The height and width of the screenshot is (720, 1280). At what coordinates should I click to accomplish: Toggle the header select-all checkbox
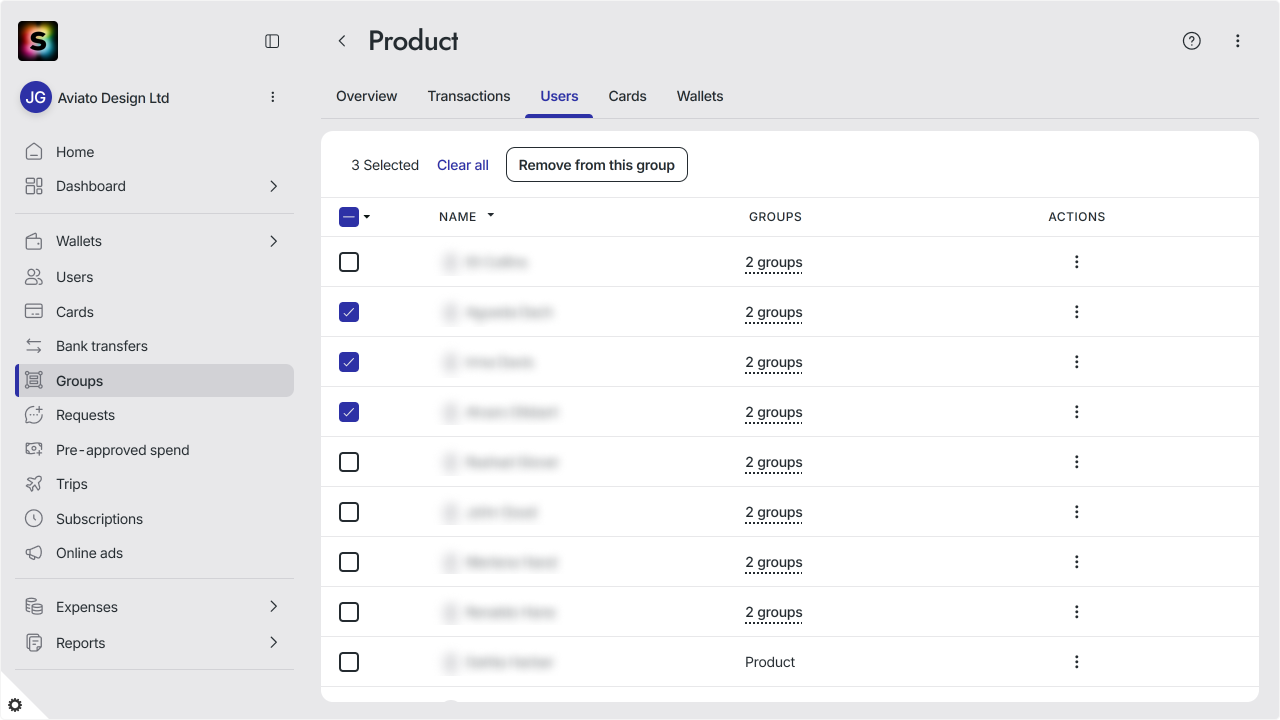pyautogui.click(x=349, y=217)
